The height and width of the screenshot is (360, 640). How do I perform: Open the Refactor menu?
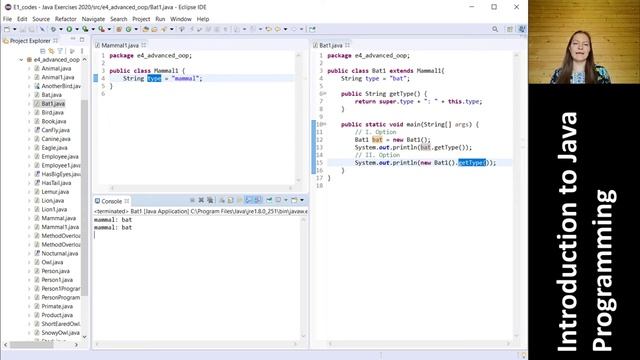[66, 19]
